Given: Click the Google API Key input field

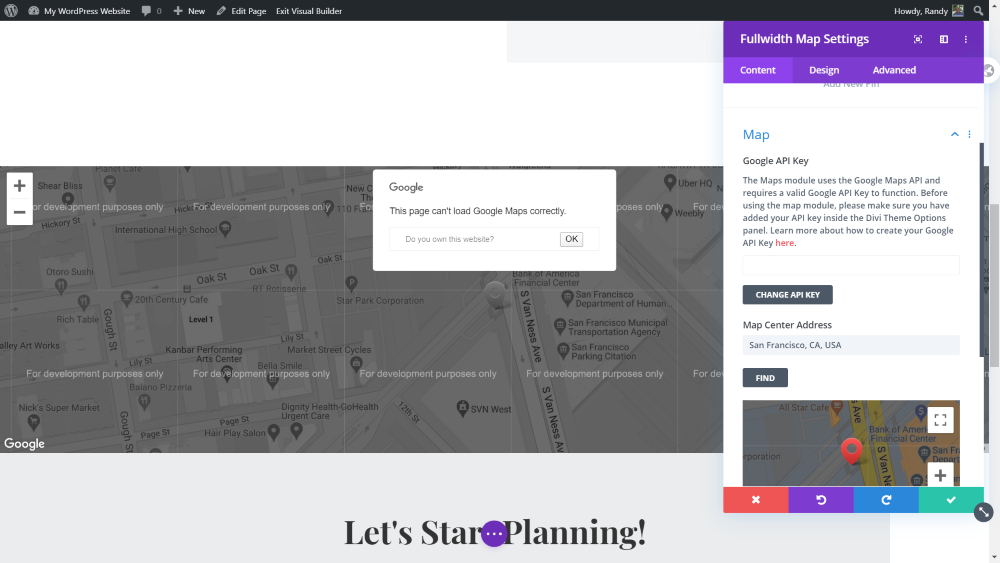Looking at the screenshot, I should point(851,265).
